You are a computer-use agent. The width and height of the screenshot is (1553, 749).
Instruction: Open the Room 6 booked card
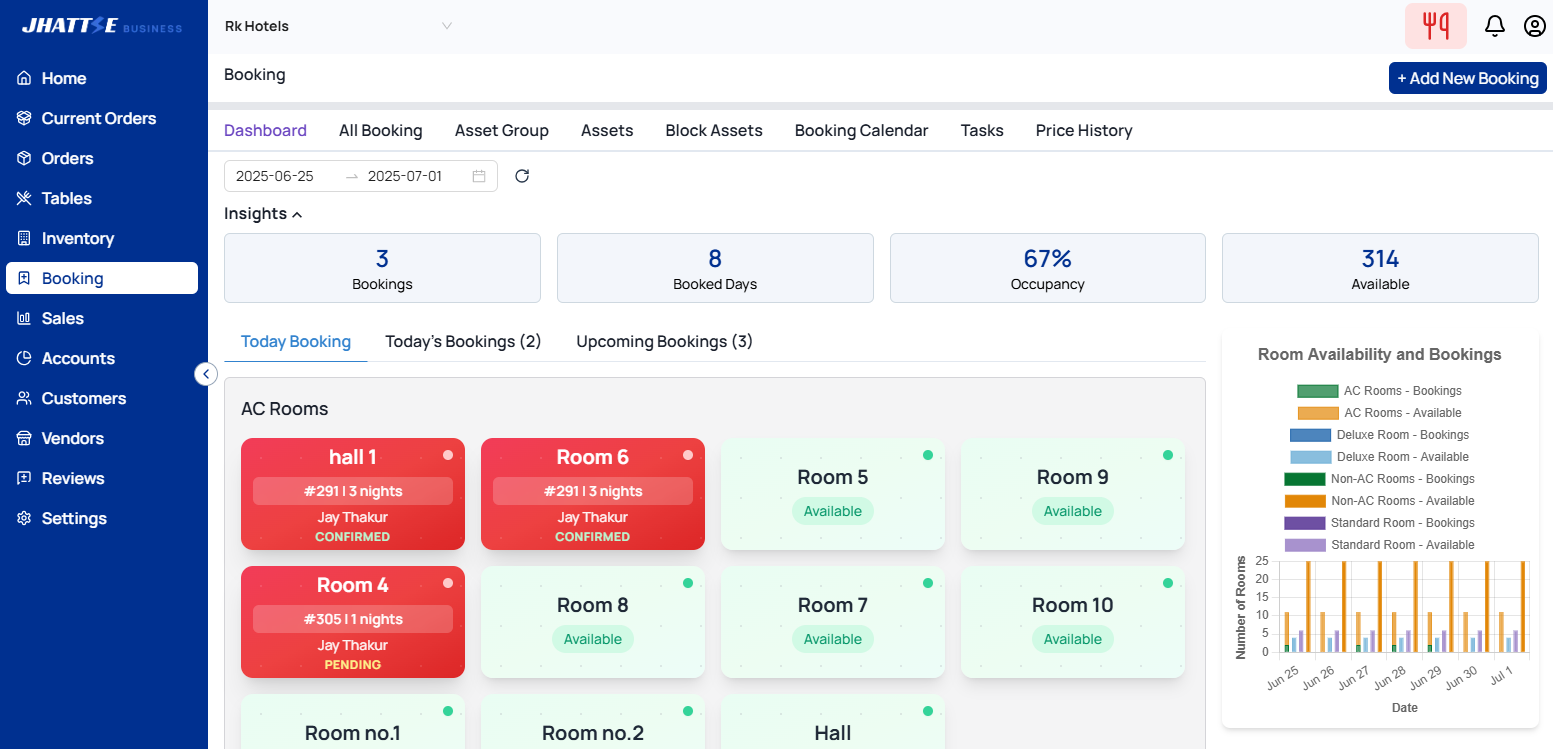click(593, 494)
